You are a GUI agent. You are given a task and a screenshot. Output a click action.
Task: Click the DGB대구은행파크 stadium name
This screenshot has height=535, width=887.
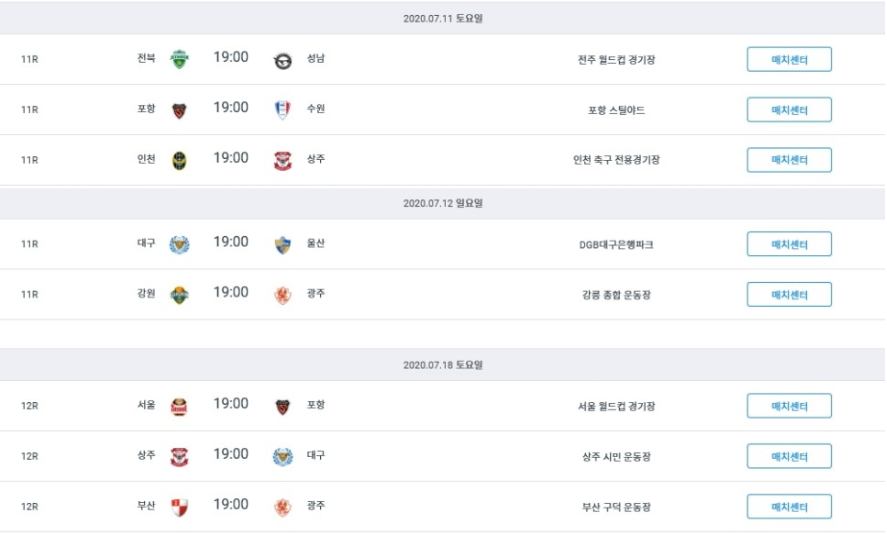(616, 245)
